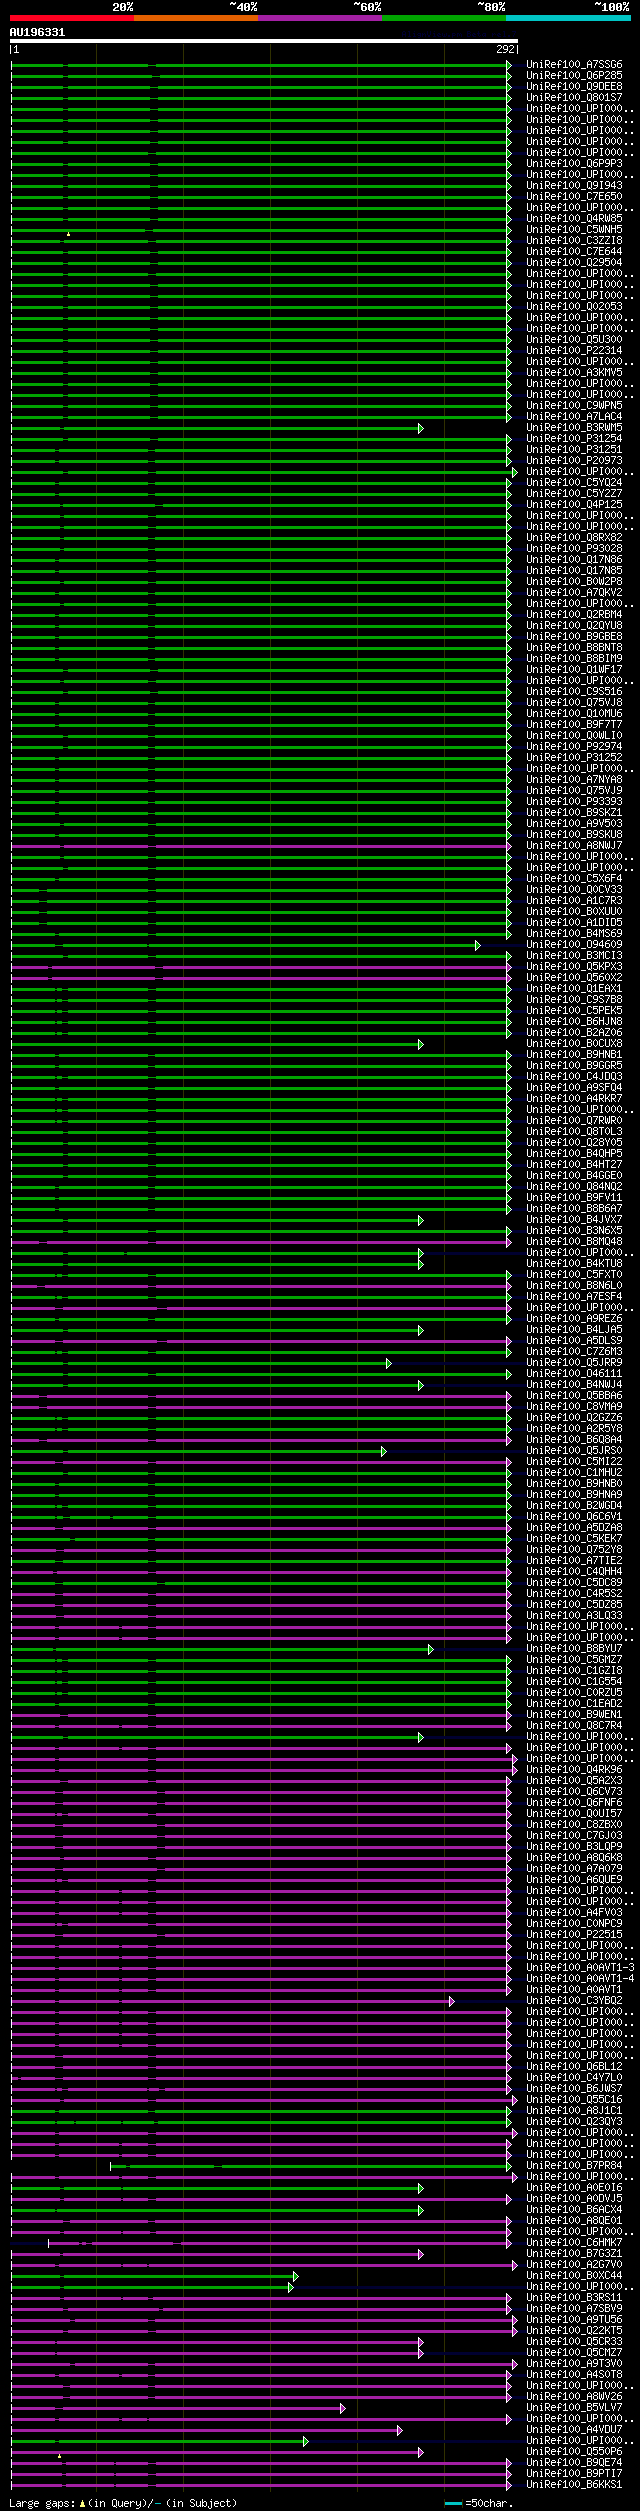Screen dimensions: 640x2511
Task: Click the purple ~60% identity legend segment
Action: tap(319, 18)
